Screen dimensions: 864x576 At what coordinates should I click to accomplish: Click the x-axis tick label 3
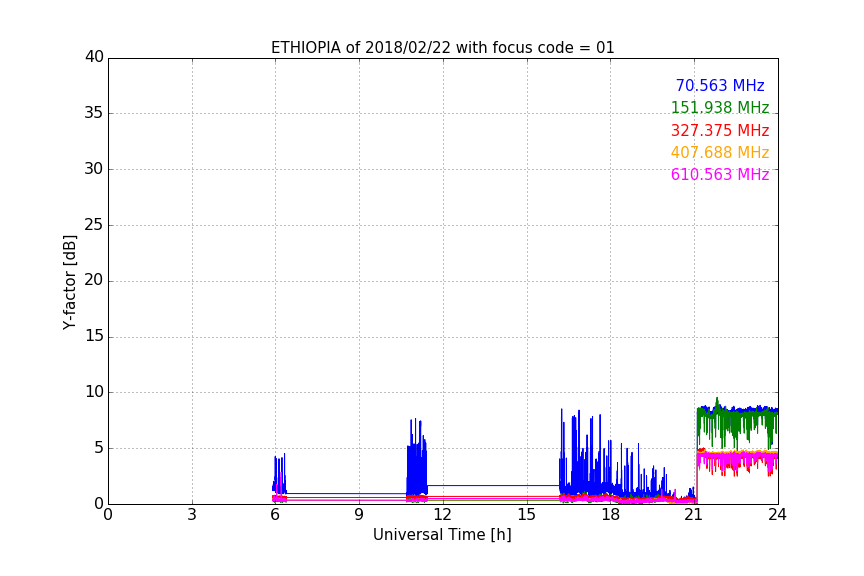tap(192, 515)
